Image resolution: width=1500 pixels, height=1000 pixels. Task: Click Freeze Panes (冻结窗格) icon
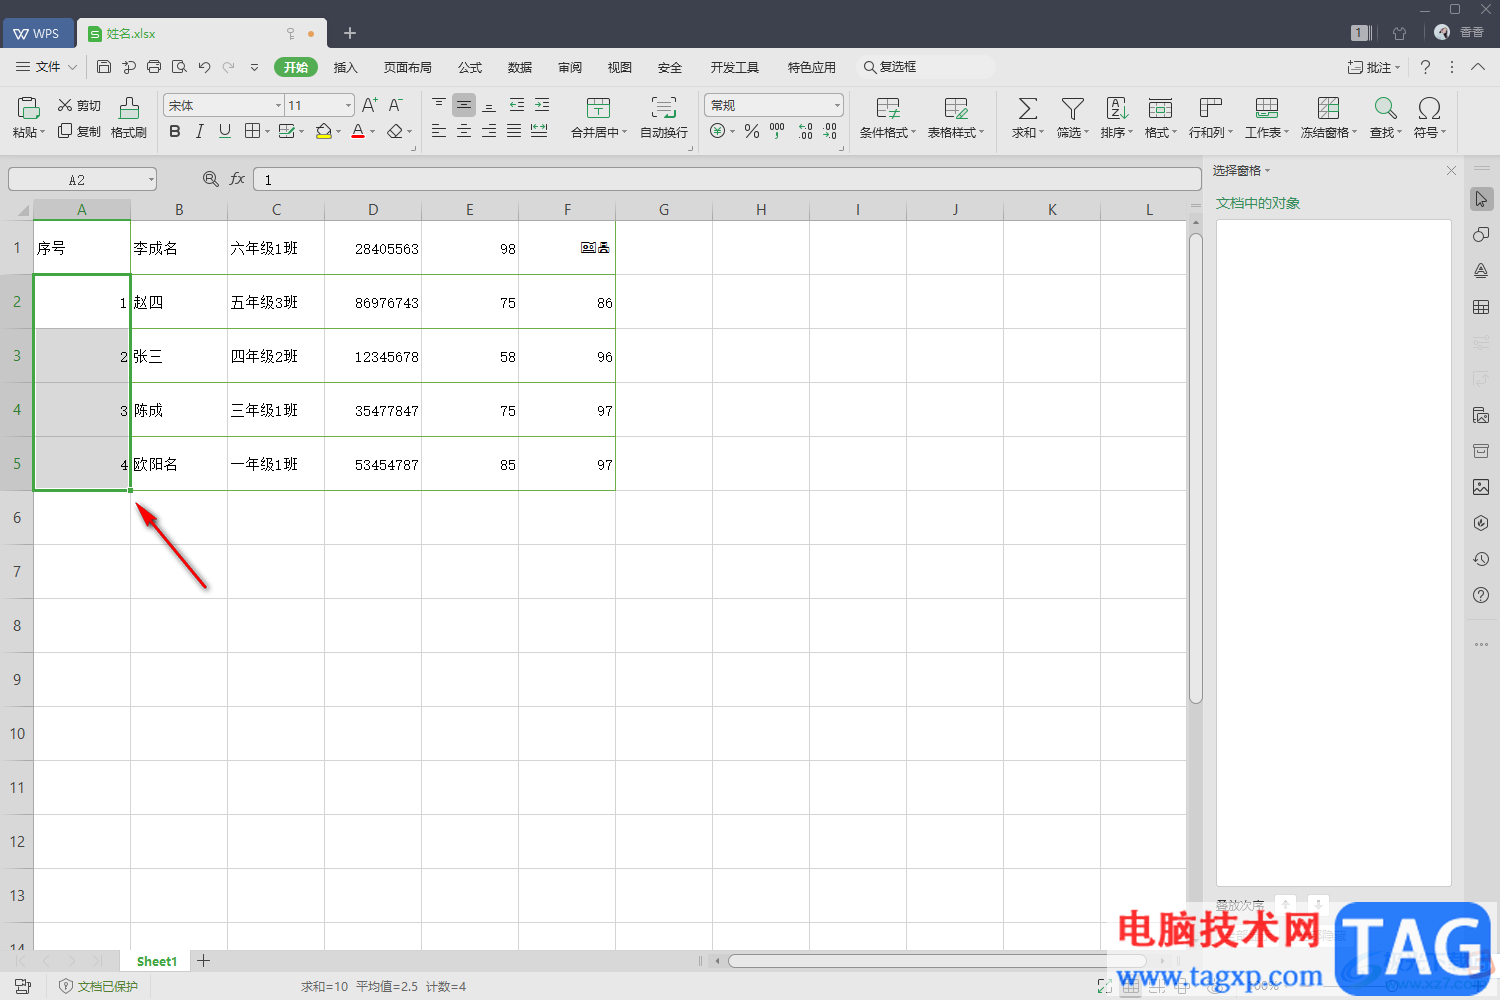(1328, 108)
